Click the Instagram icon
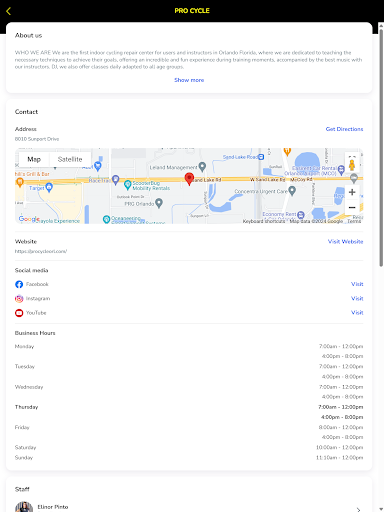The image size is (384, 512). tap(19, 299)
